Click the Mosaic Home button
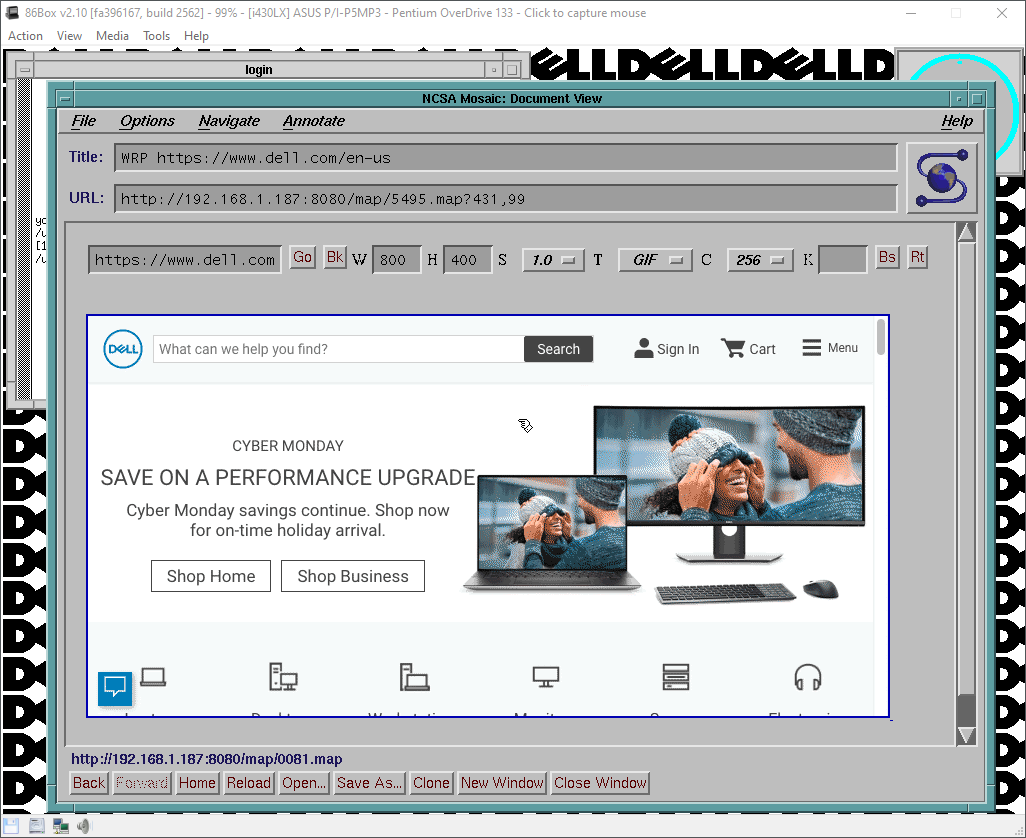The image size is (1026, 838). [197, 783]
